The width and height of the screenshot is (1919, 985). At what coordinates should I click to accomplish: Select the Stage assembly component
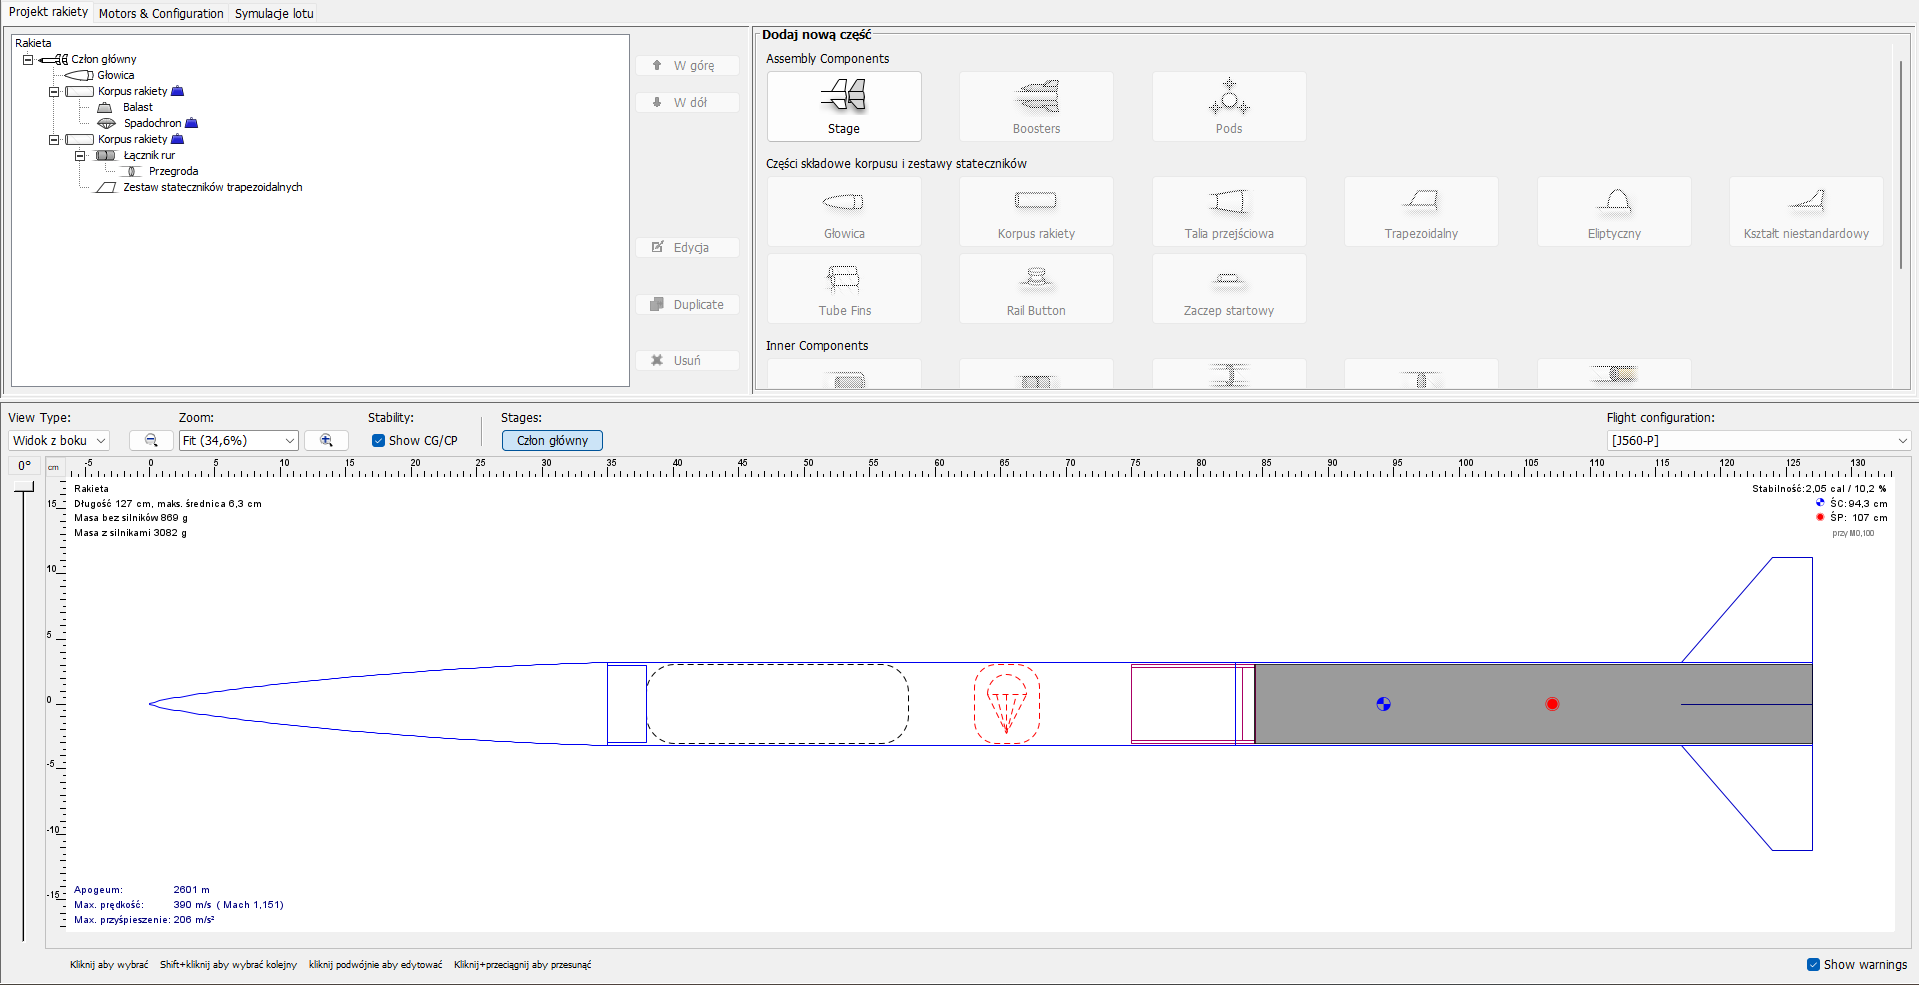pos(843,106)
